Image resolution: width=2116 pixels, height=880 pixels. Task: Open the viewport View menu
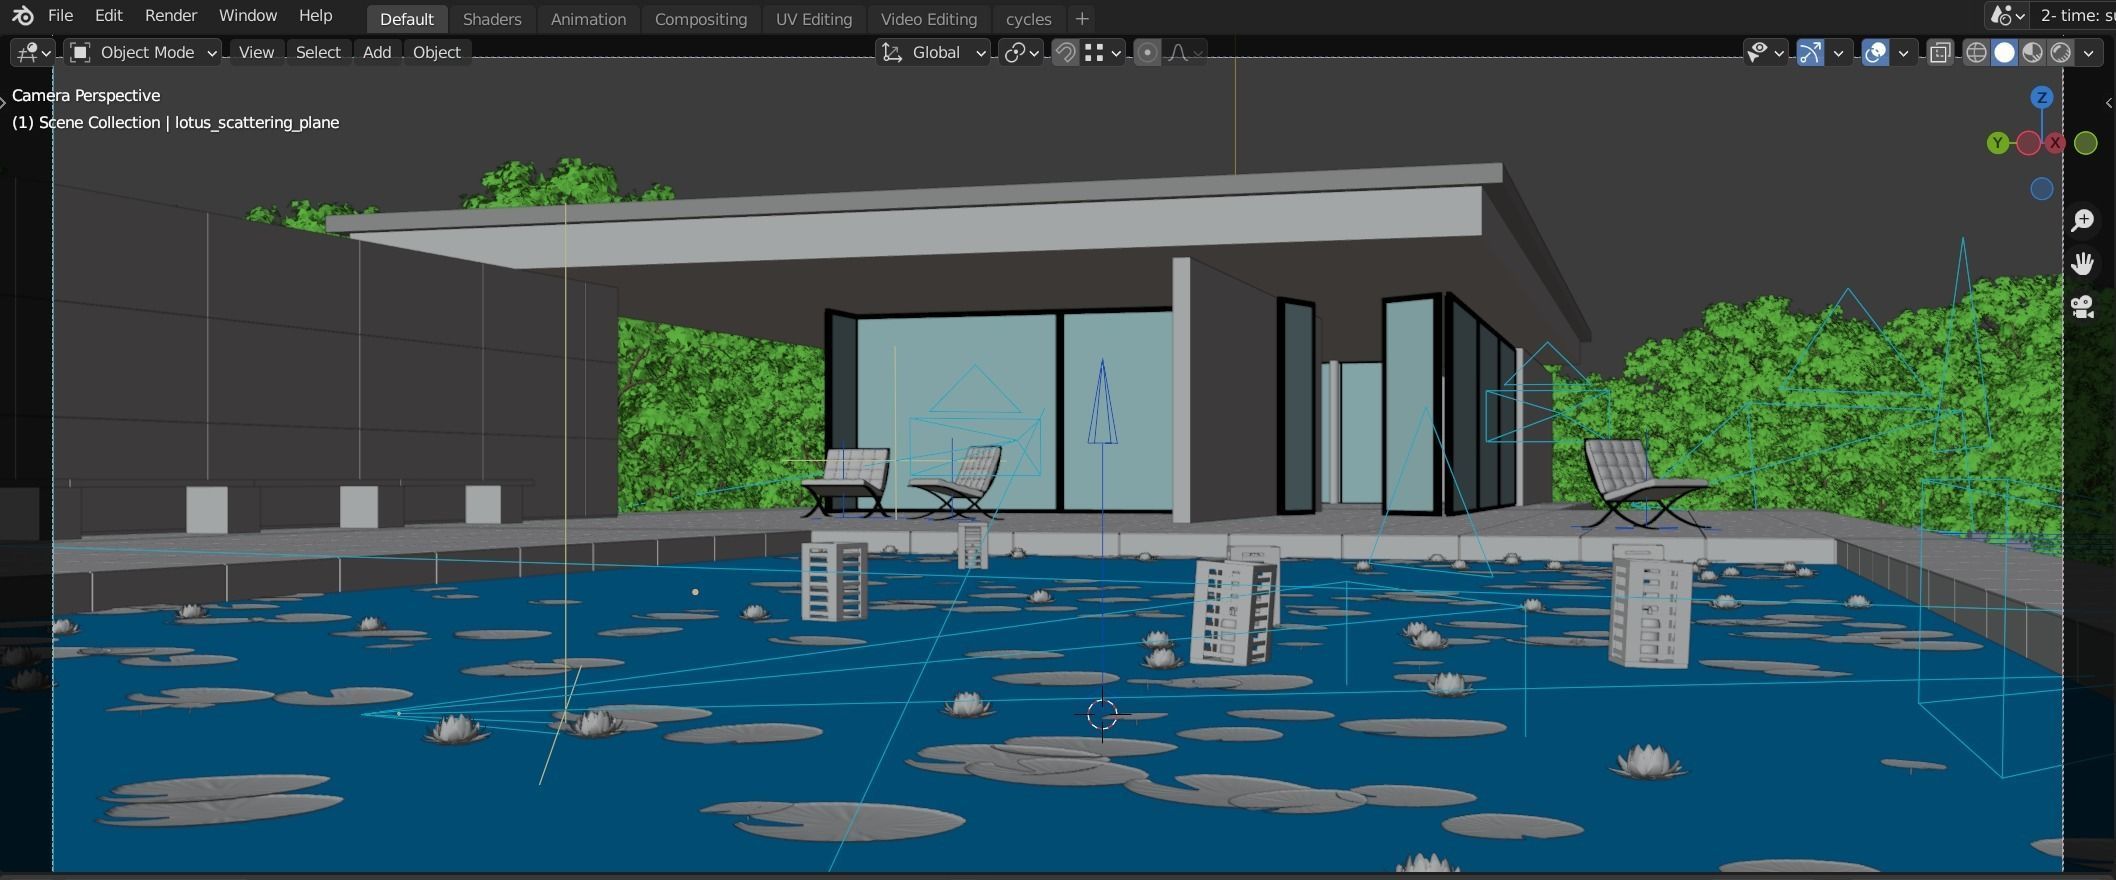(x=256, y=52)
